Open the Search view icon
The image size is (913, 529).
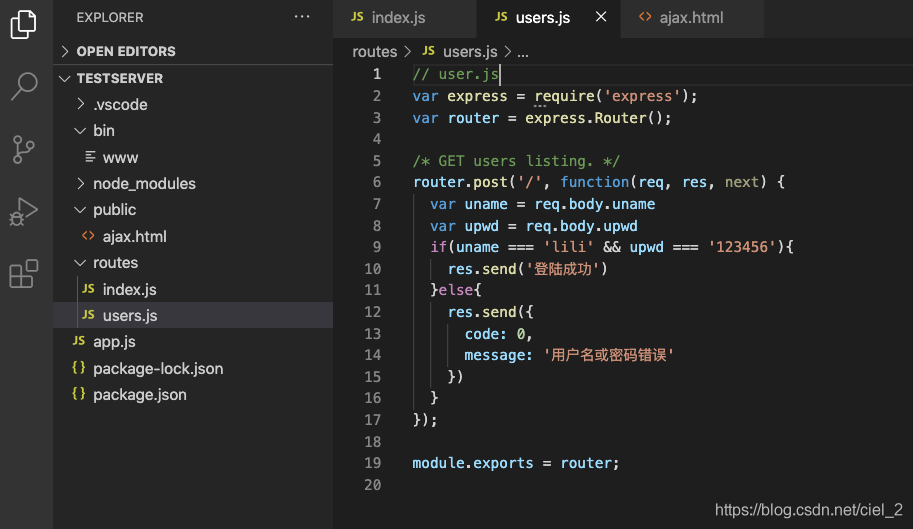[x=24, y=87]
